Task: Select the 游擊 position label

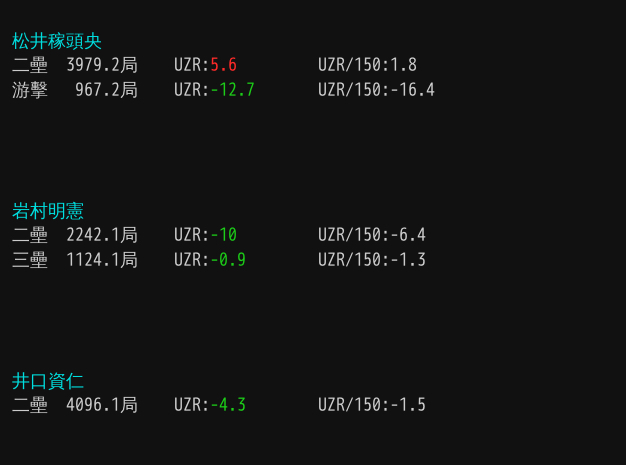Action: pyautogui.click(x=30, y=90)
